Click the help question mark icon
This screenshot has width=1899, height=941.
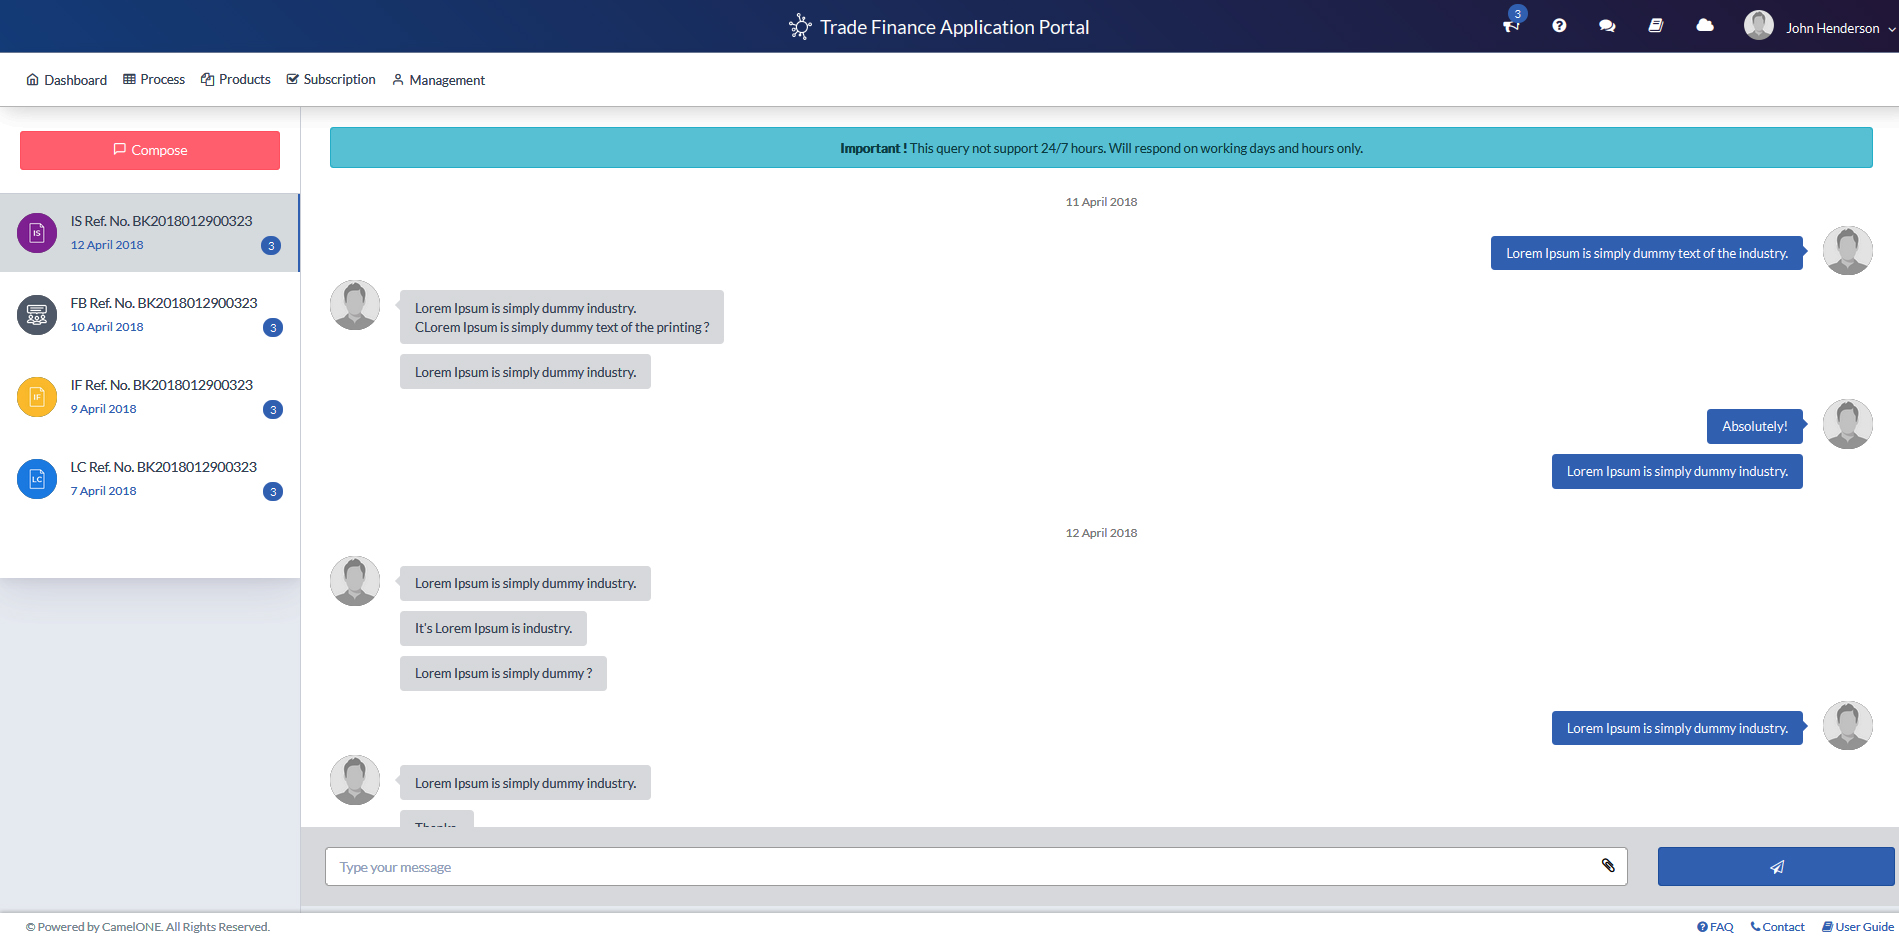tap(1559, 26)
